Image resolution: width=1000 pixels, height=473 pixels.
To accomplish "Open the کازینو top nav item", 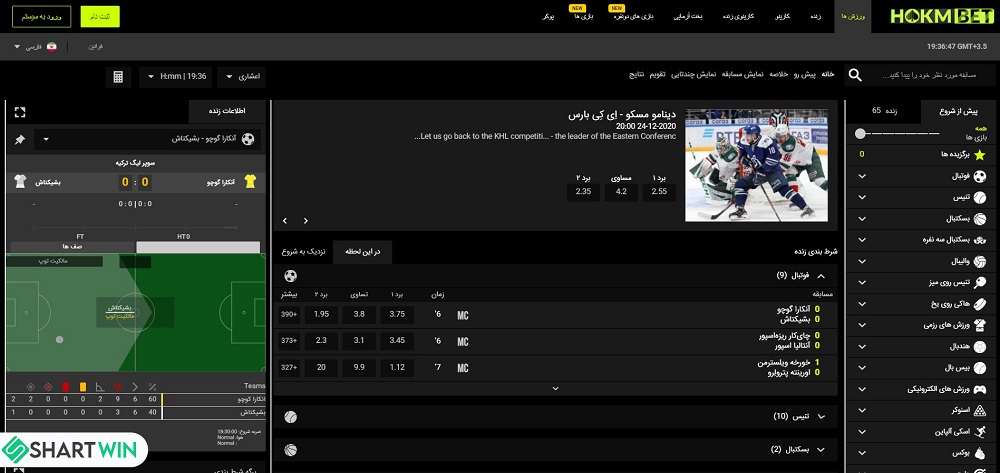I will click(782, 17).
